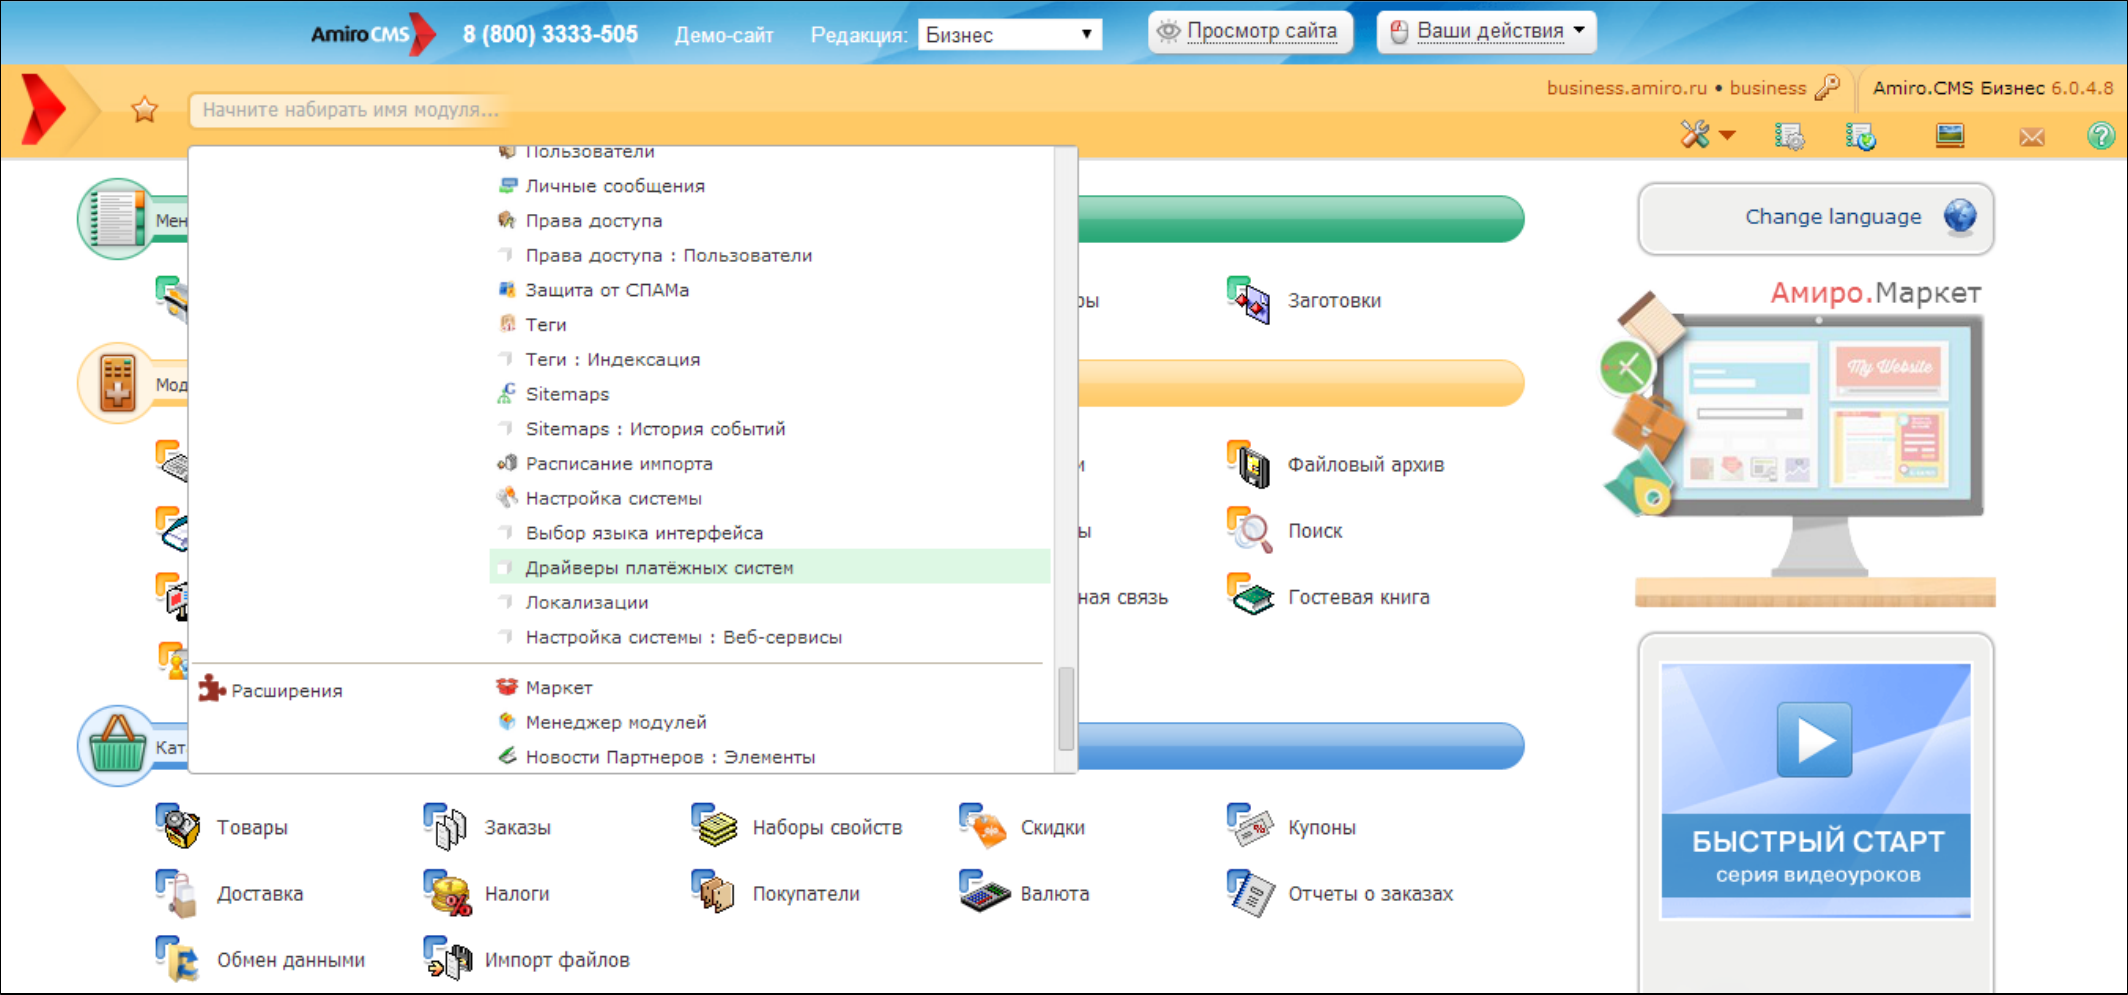
Task: Open Заказы module icon
Action: (x=447, y=827)
